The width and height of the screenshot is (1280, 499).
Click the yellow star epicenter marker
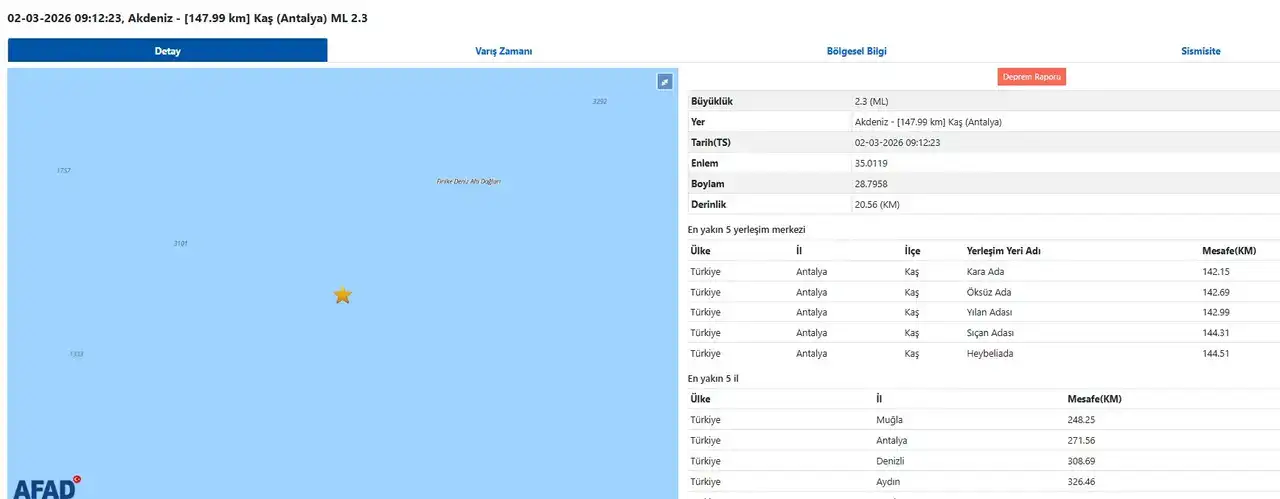(342, 295)
